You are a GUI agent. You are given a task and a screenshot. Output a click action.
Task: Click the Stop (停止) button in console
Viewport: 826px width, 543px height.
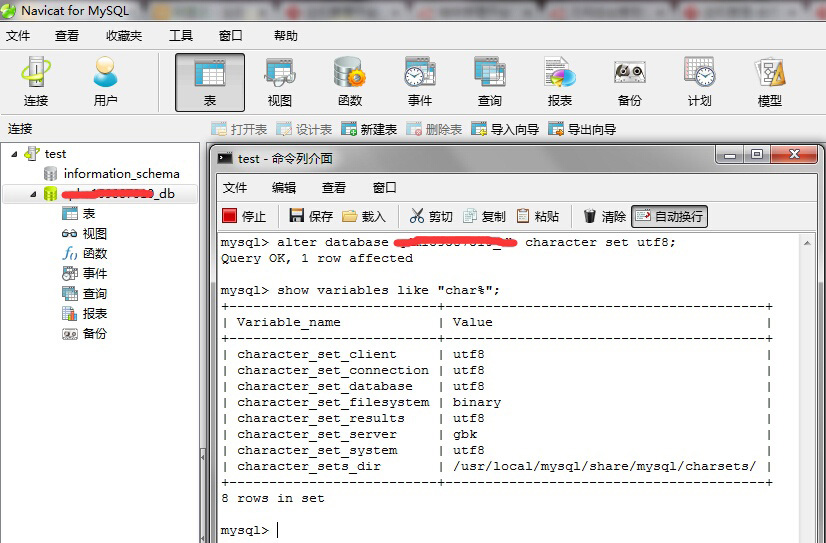tap(244, 216)
